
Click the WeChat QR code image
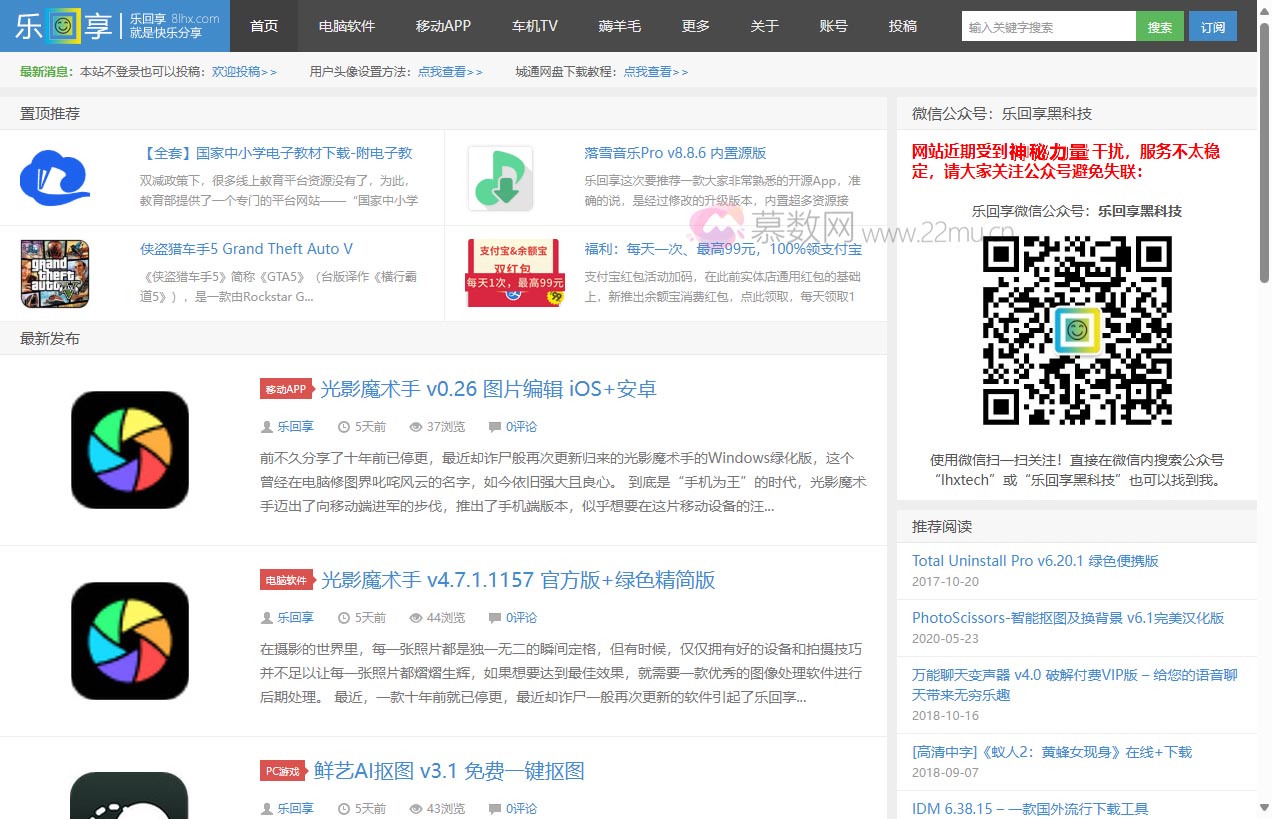click(1077, 330)
